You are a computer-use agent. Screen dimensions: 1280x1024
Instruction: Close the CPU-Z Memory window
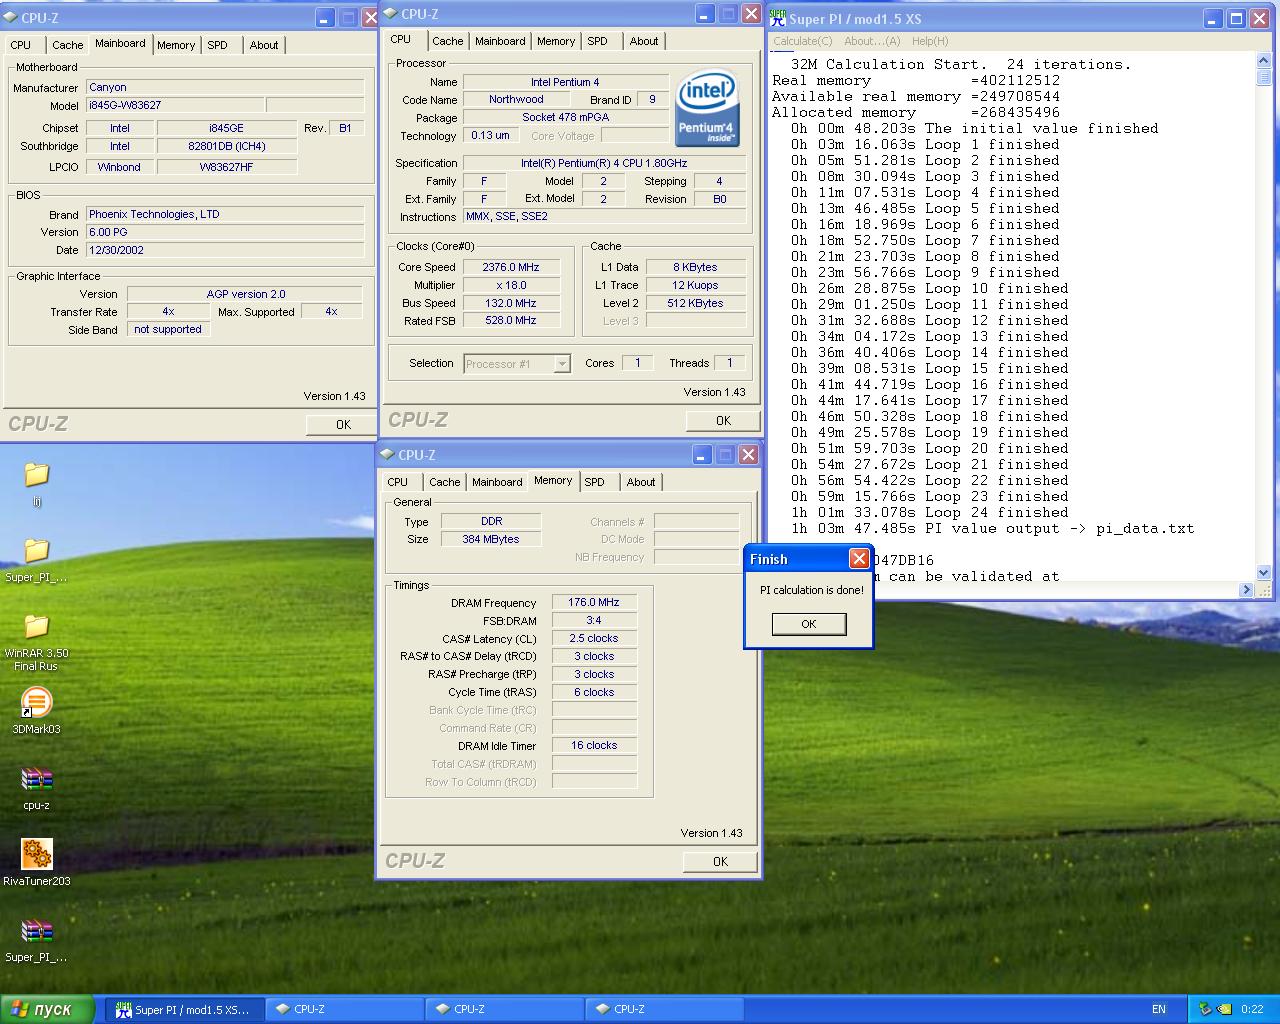pyautogui.click(x=748, y=454)
